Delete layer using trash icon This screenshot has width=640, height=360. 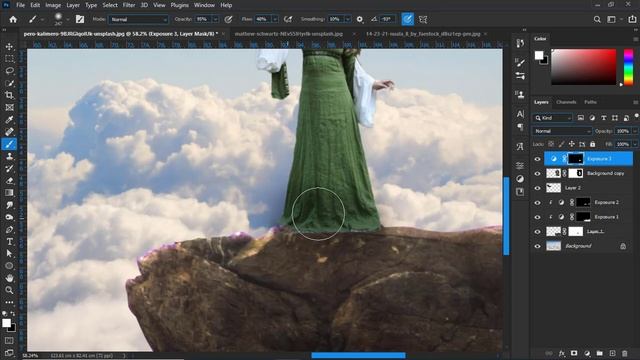tap(624, 353)
